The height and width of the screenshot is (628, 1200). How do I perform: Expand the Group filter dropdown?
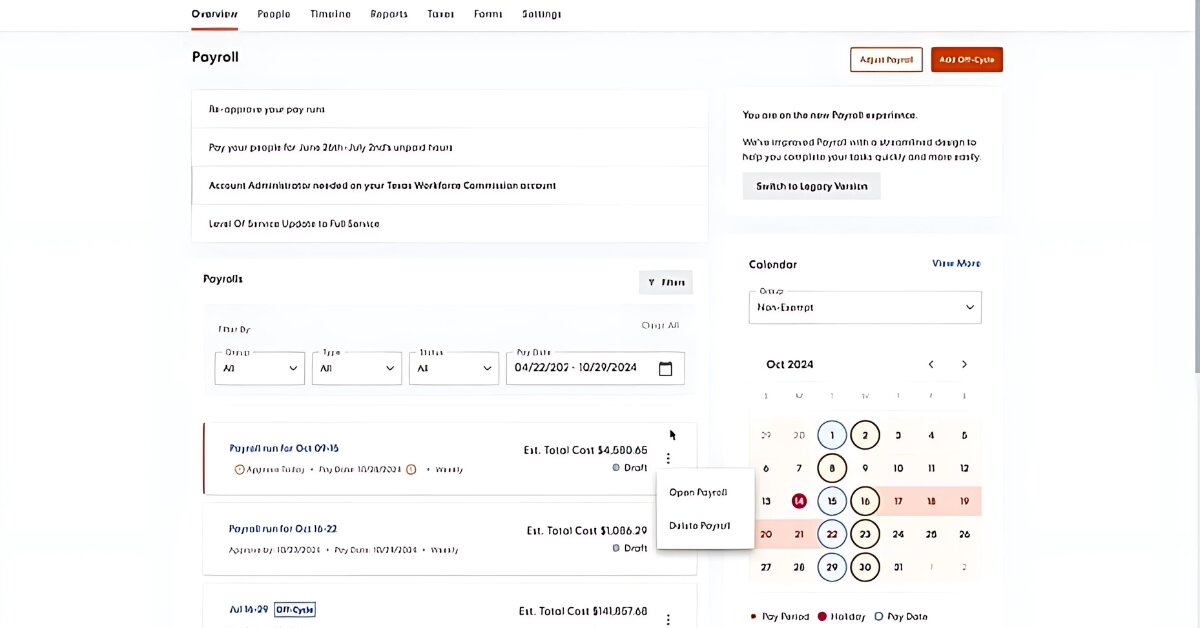[x=259, y=368]
